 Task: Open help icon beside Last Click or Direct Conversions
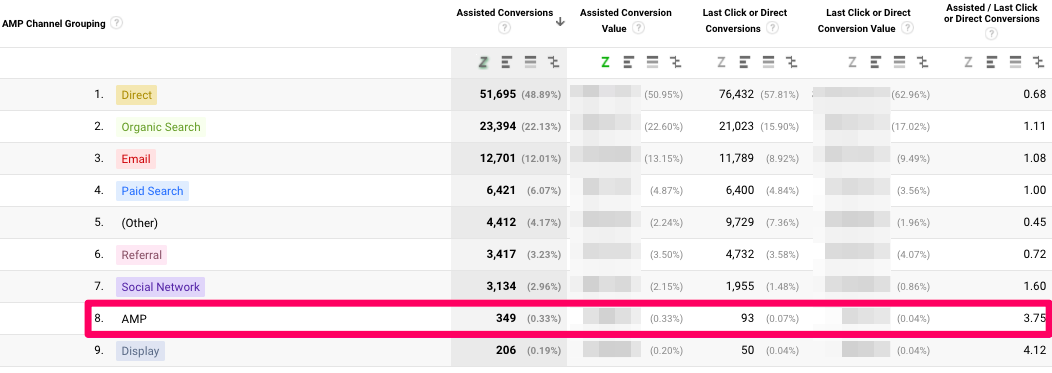pyautogui.click(x=772, y=28)
